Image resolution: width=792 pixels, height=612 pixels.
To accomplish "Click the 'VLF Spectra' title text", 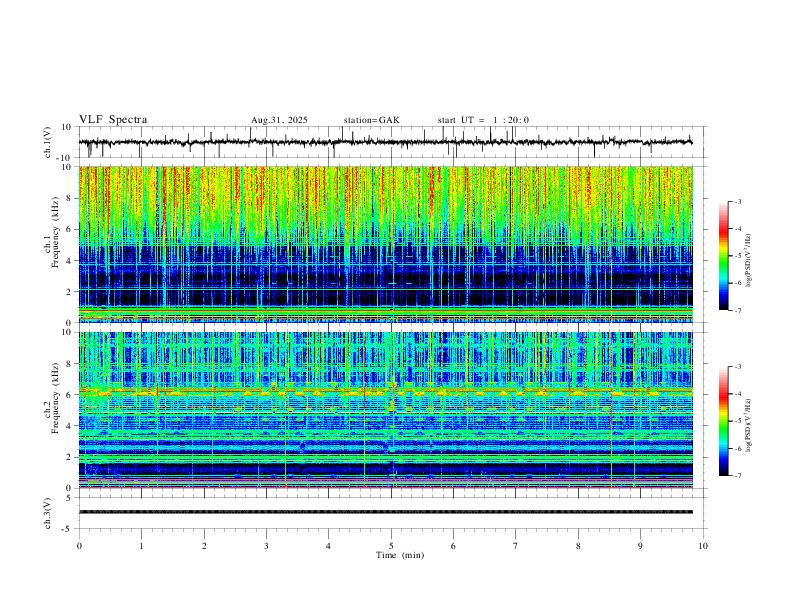I will pos(113,120).
